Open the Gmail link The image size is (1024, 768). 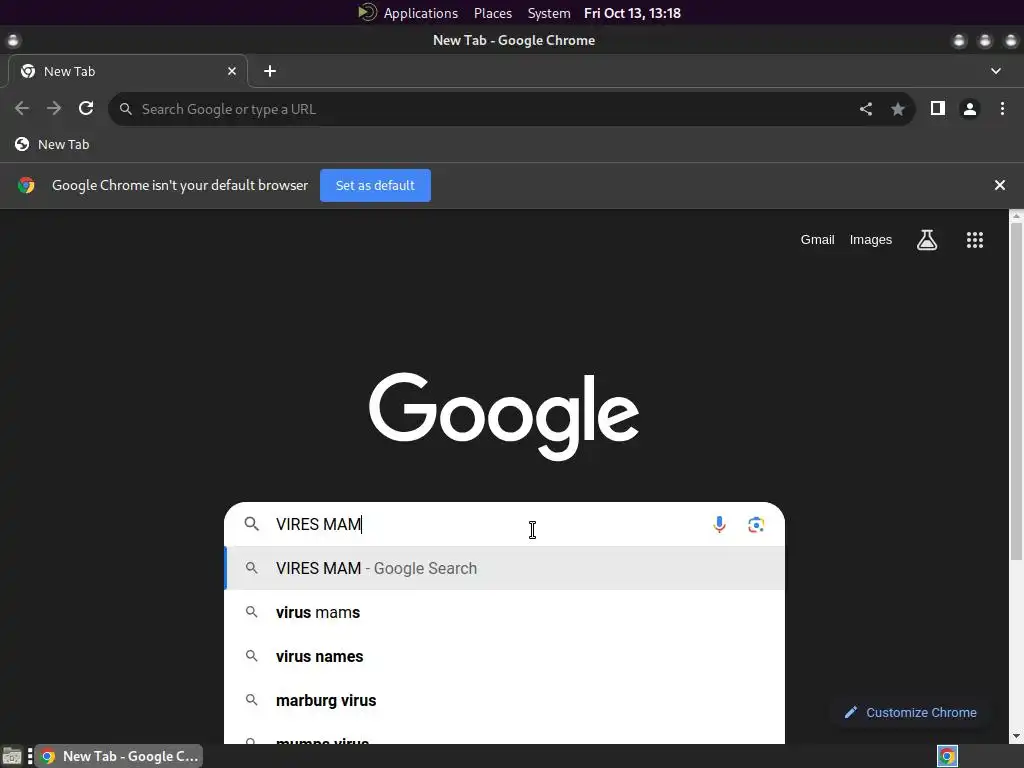[x=818, y=240]
